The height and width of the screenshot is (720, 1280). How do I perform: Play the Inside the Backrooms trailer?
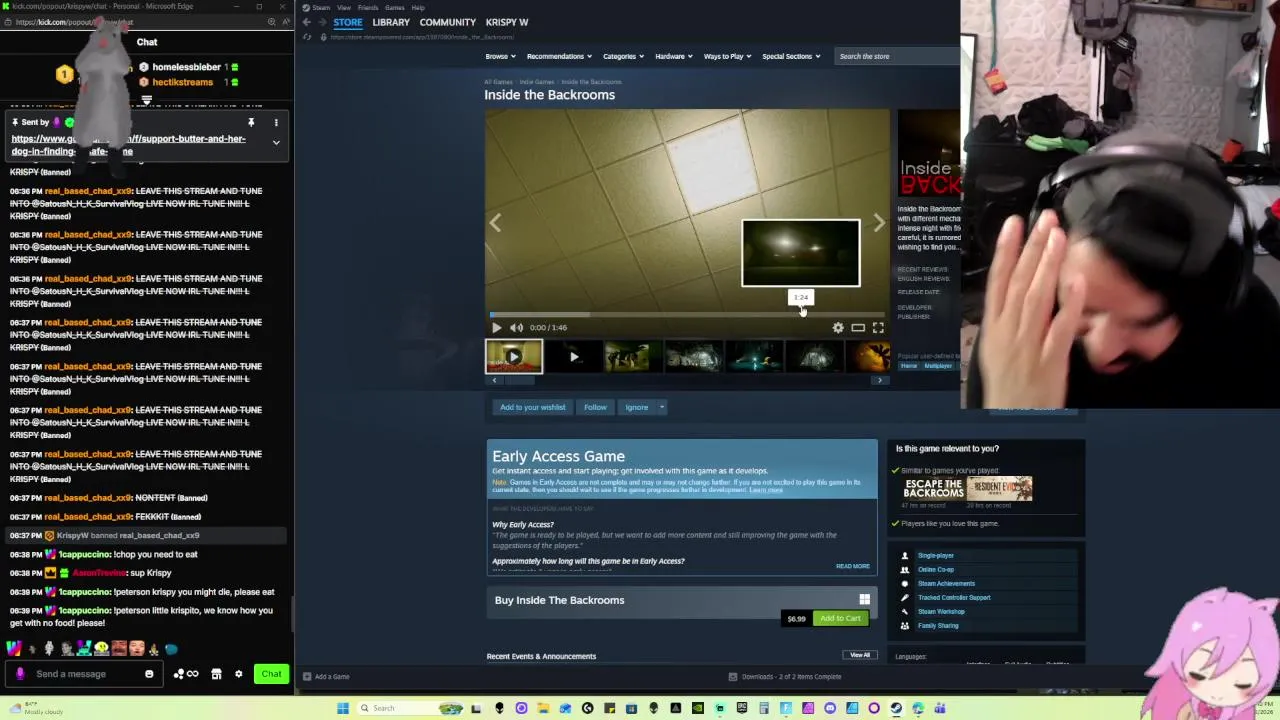[x=496, y=328]
